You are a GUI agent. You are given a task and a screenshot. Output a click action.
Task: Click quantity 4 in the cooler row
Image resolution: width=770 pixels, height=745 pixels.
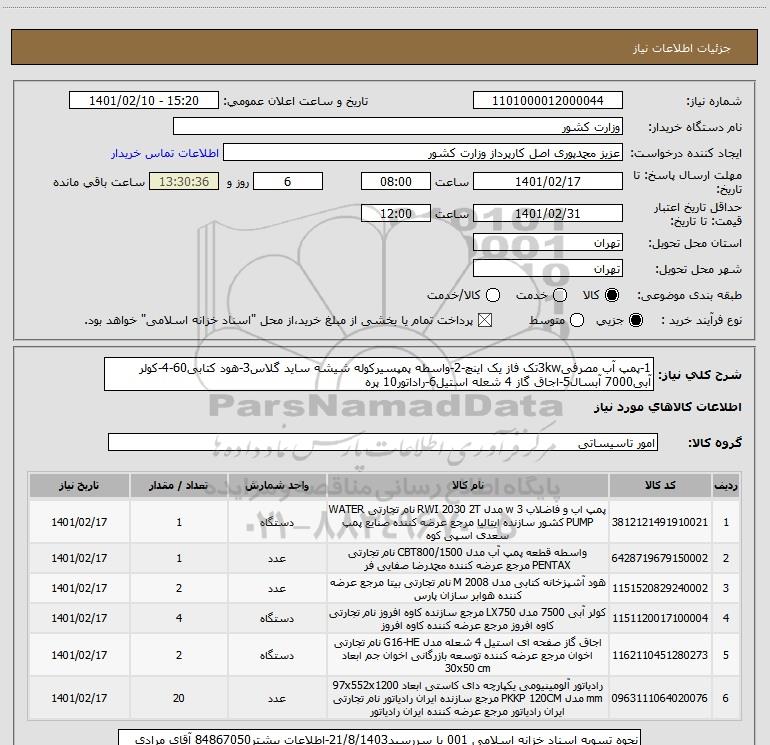179,618
